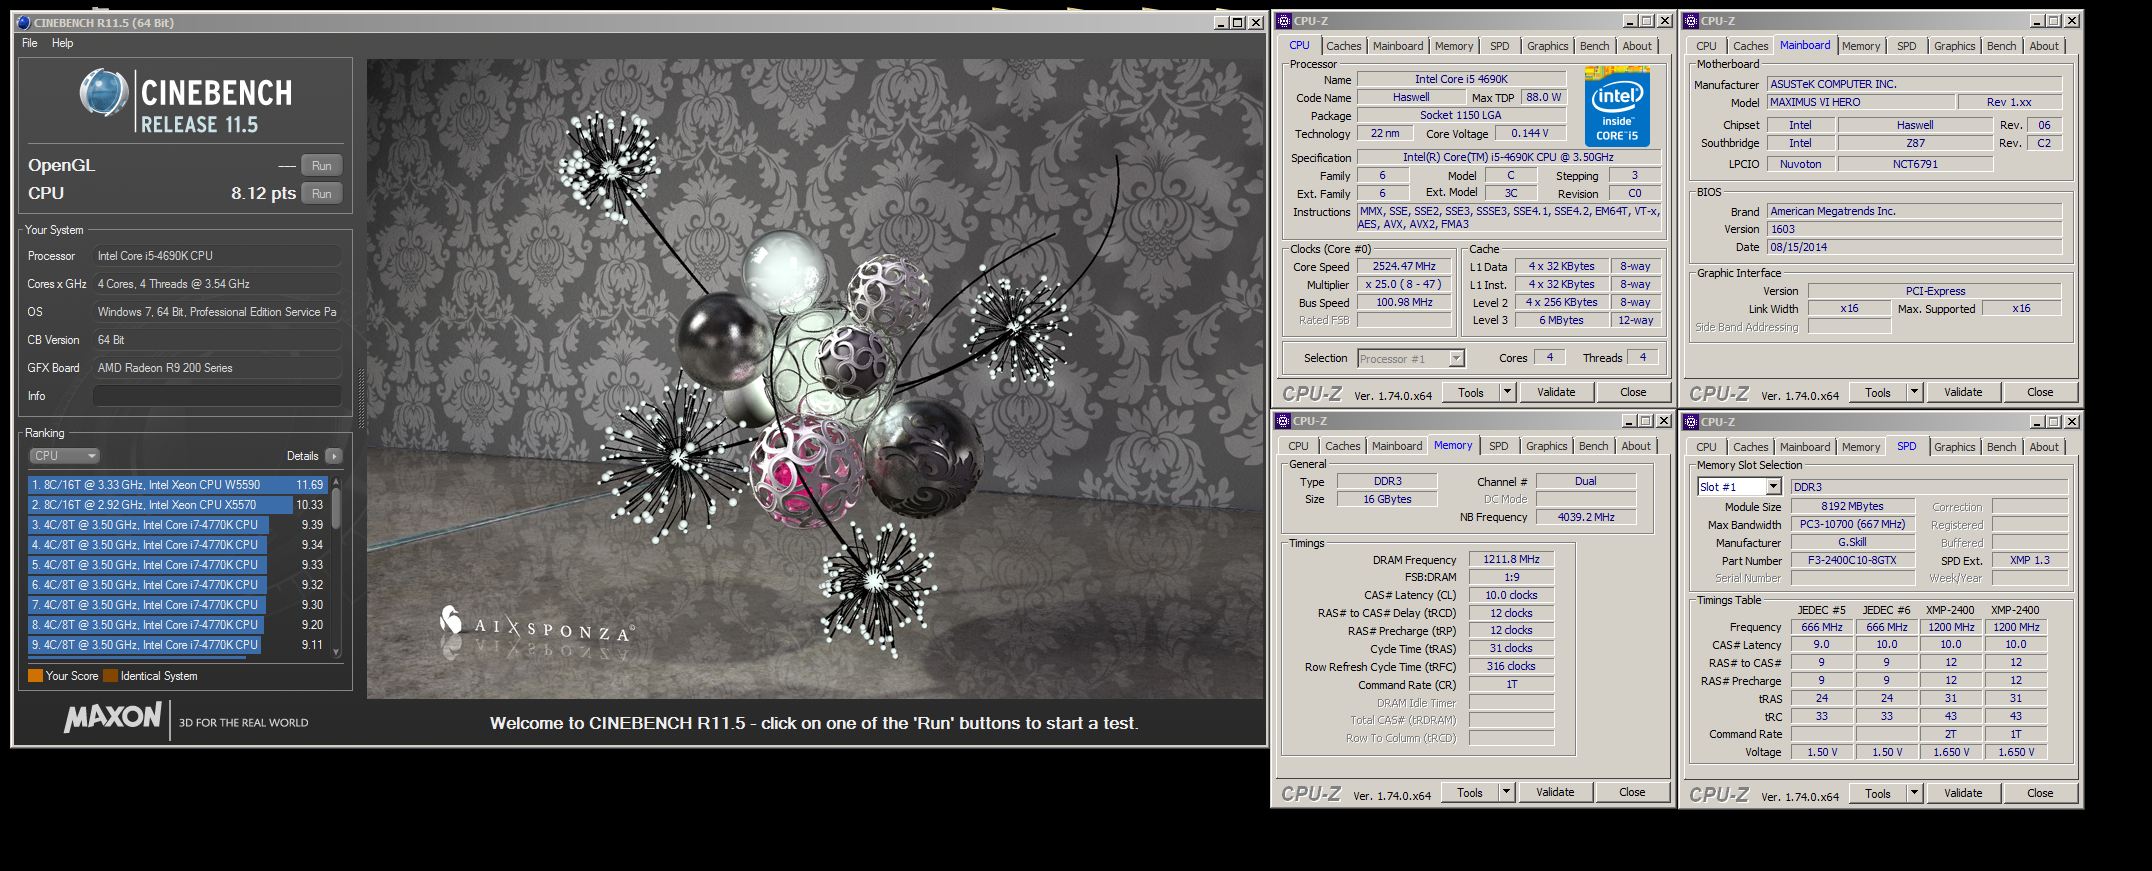Select the Xeon X5570 ranking entry
Image resolution: width=2152 pixels, height=871 pixels.
tap(178, 505)
